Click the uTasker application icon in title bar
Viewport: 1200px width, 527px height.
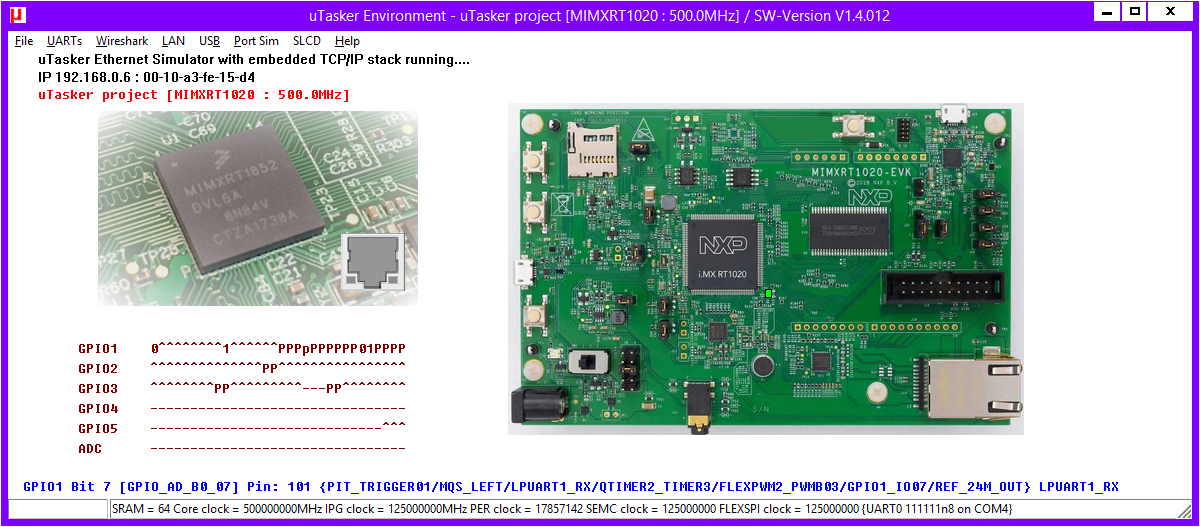click(x=17, y=15)
